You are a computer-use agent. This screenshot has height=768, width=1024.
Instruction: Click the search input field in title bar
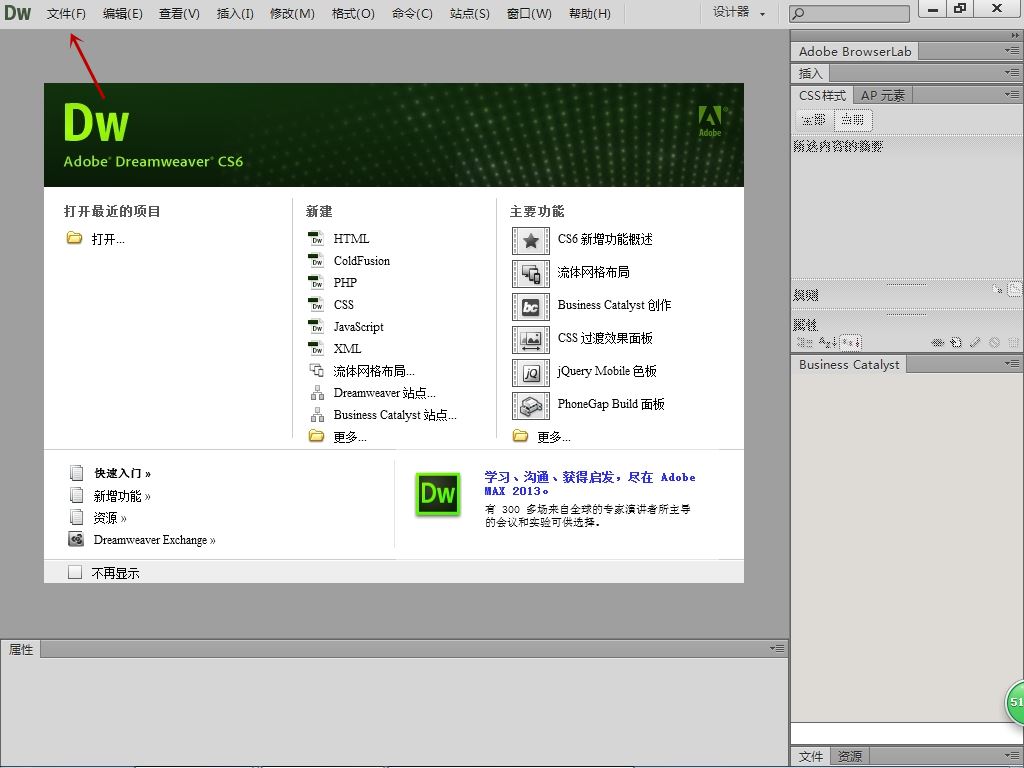849,13
